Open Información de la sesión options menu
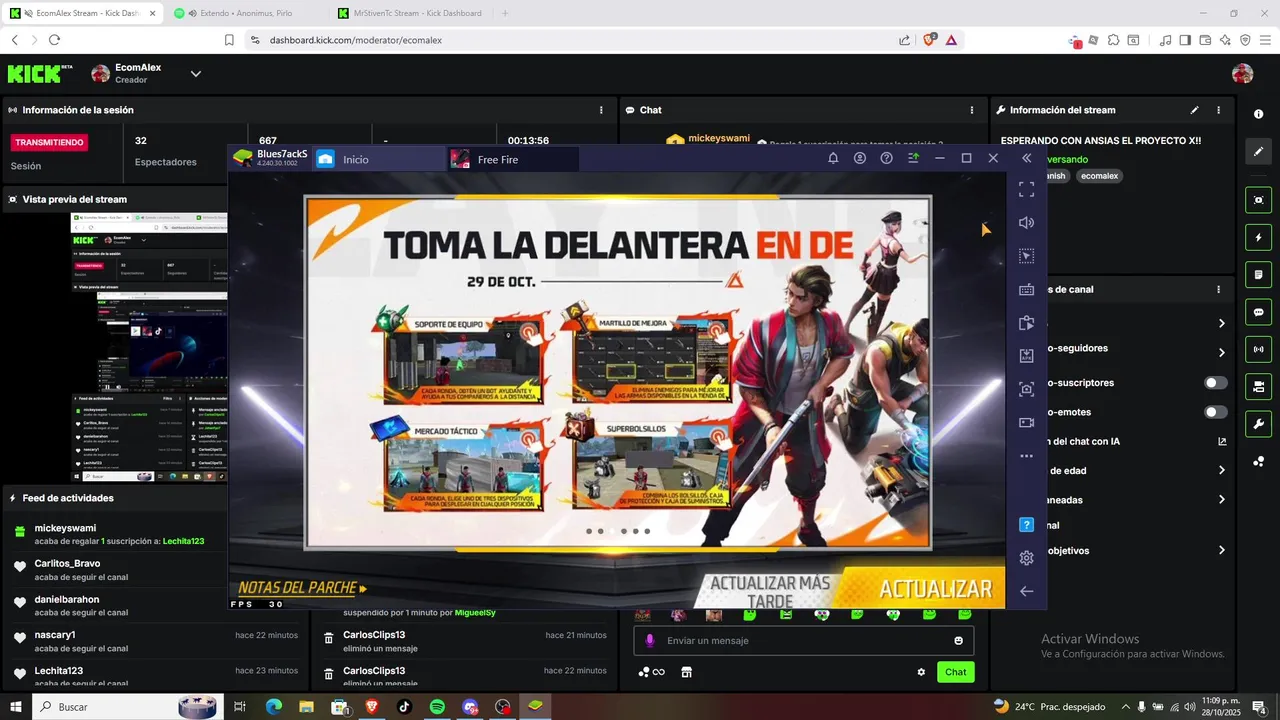This screenshot has height=720, width=1280. pyautogui.click(x=601, y=110)
